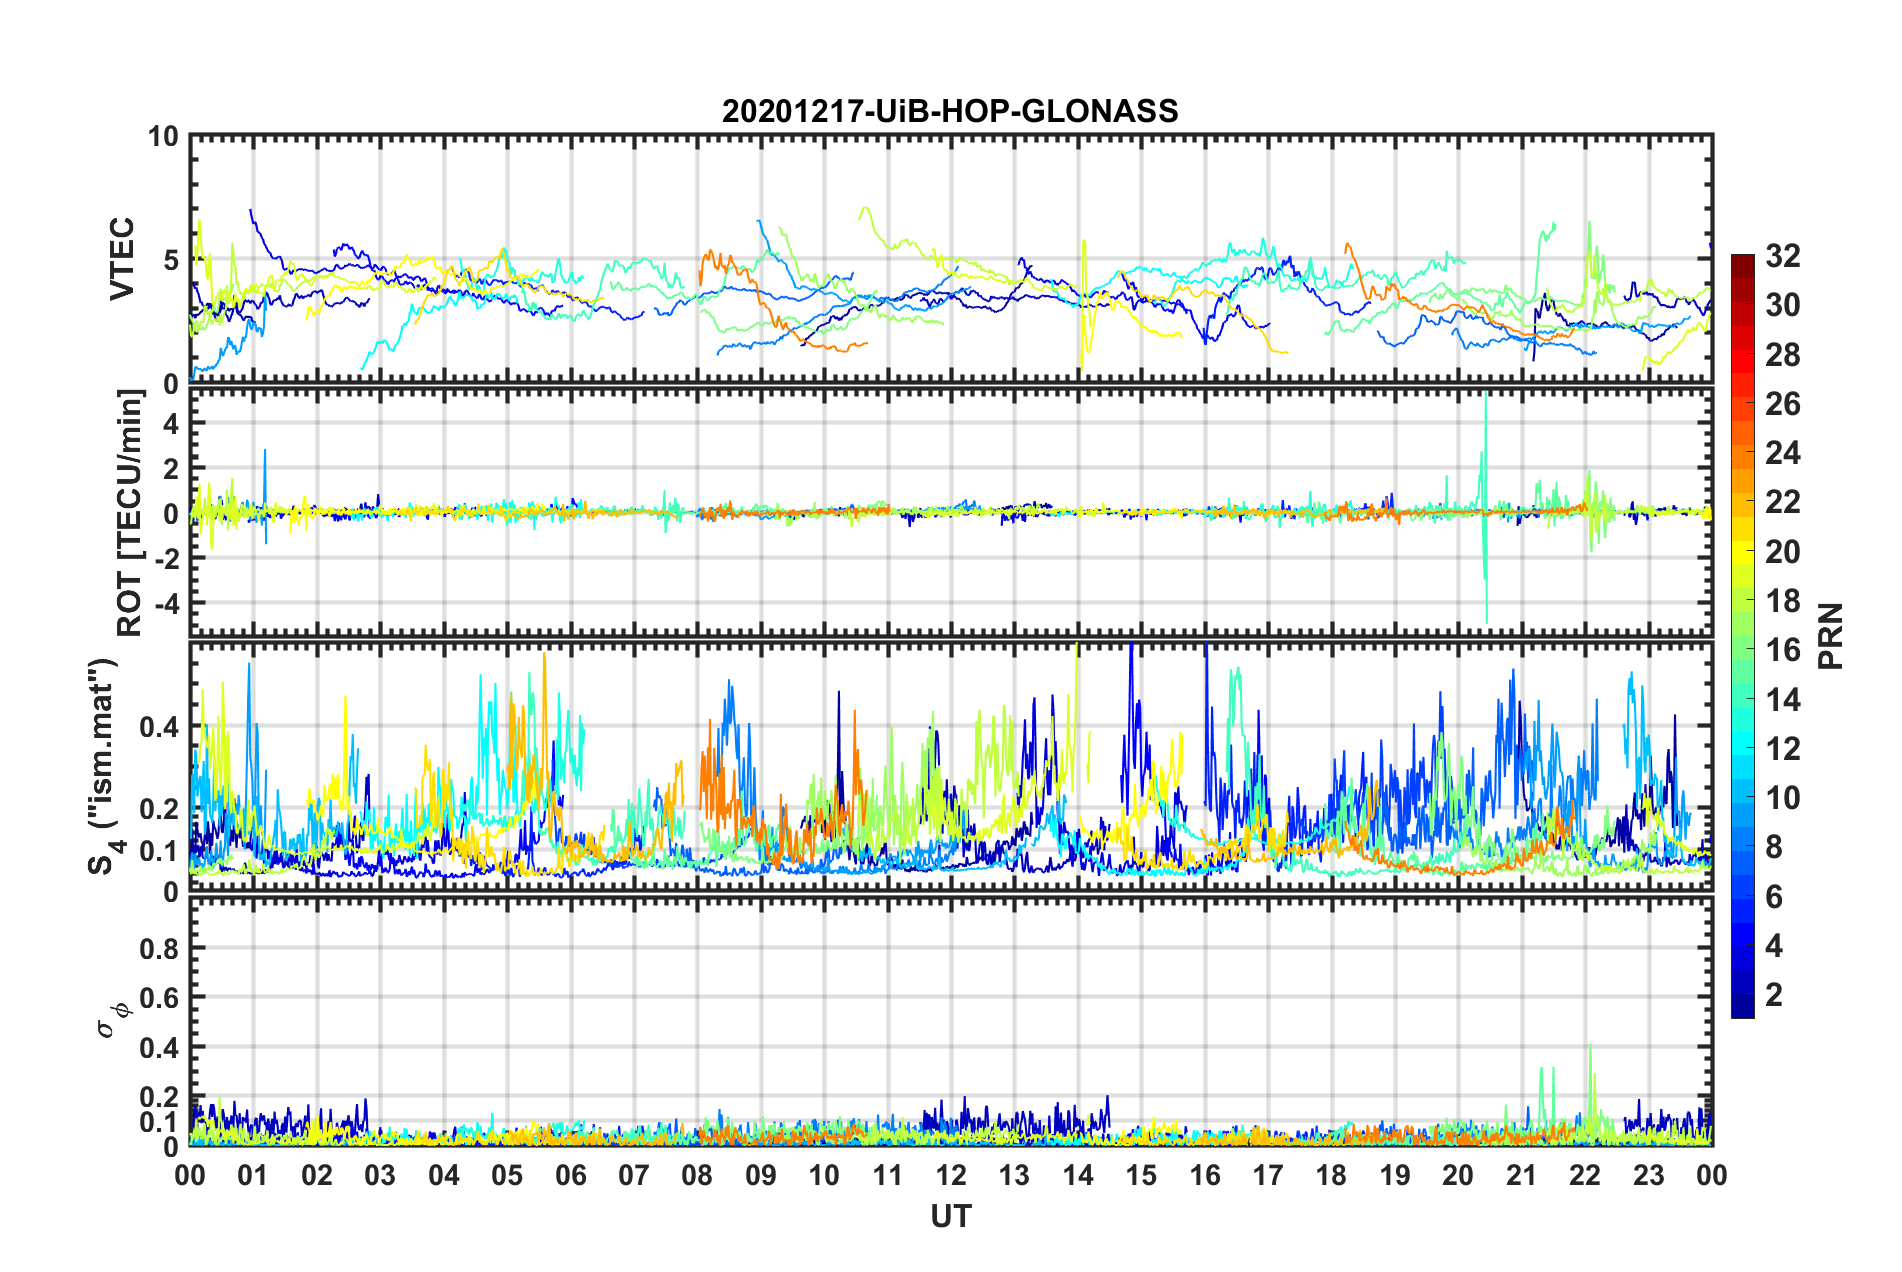
Task: Click x-axis hour tick 01
Action: click(253, 1175)
